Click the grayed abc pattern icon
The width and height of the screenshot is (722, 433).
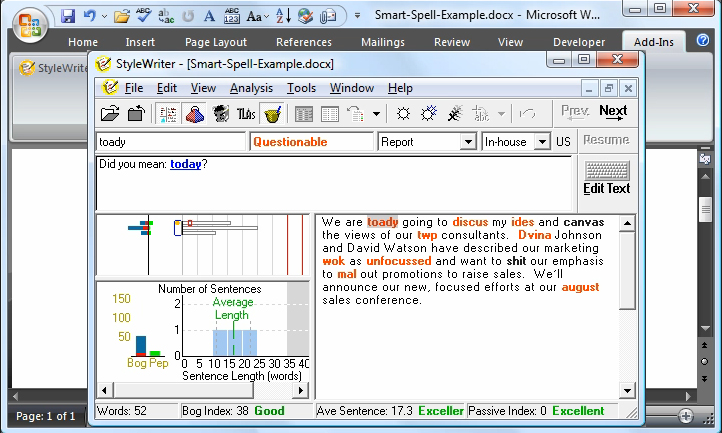(x=481, y=114)
